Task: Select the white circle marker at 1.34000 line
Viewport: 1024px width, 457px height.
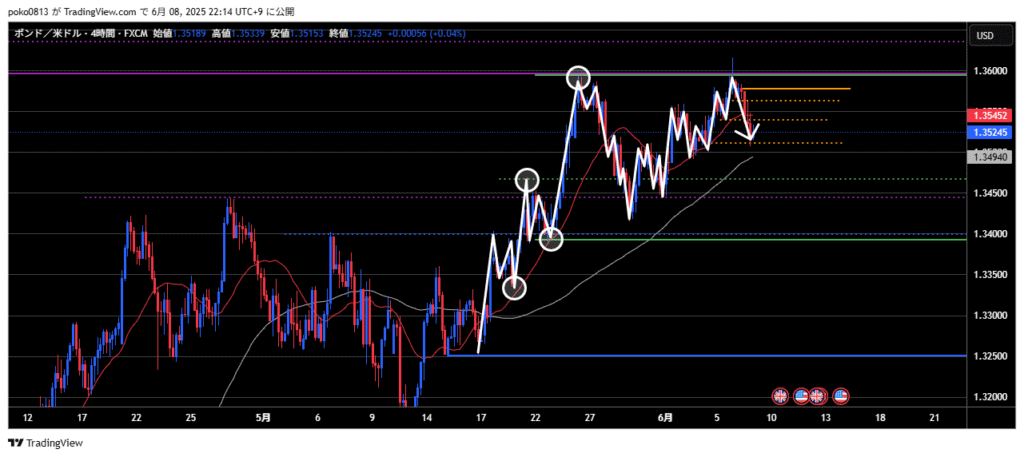Action: tap(551, 239)
